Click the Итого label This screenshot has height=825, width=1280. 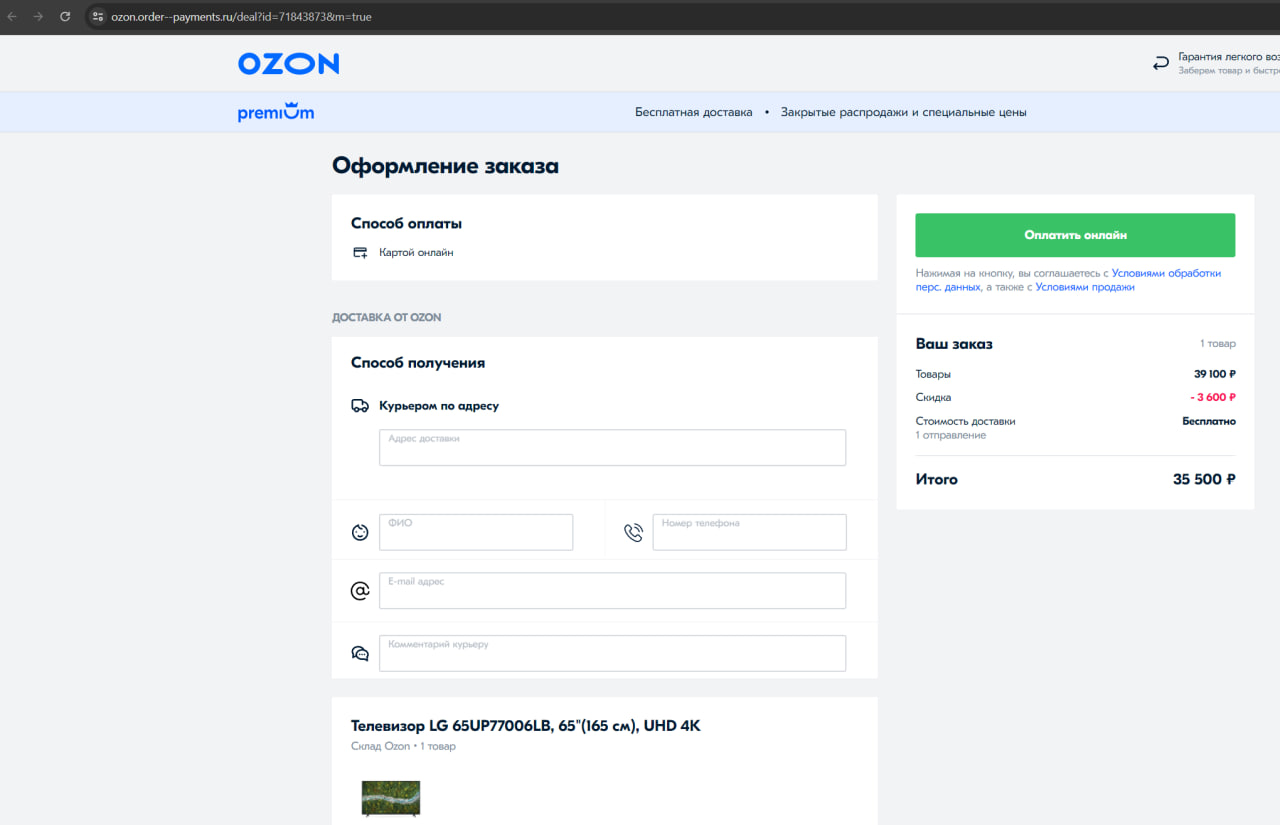[937, 480]
